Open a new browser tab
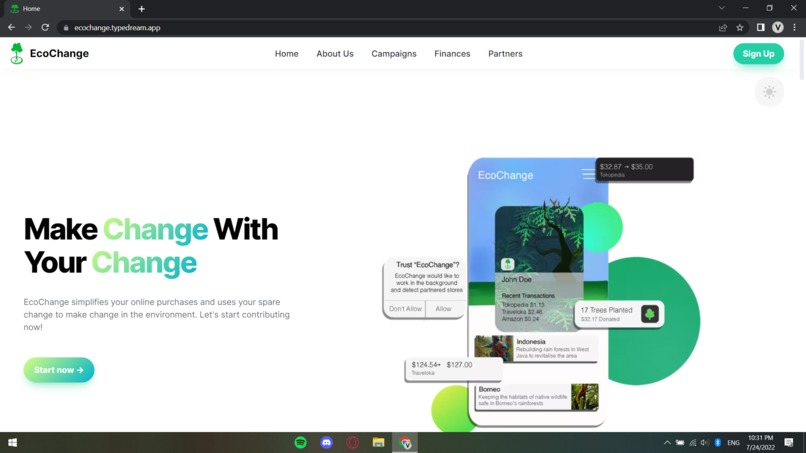806x453 pixels. pyautogui.click(x=141, y=9)
